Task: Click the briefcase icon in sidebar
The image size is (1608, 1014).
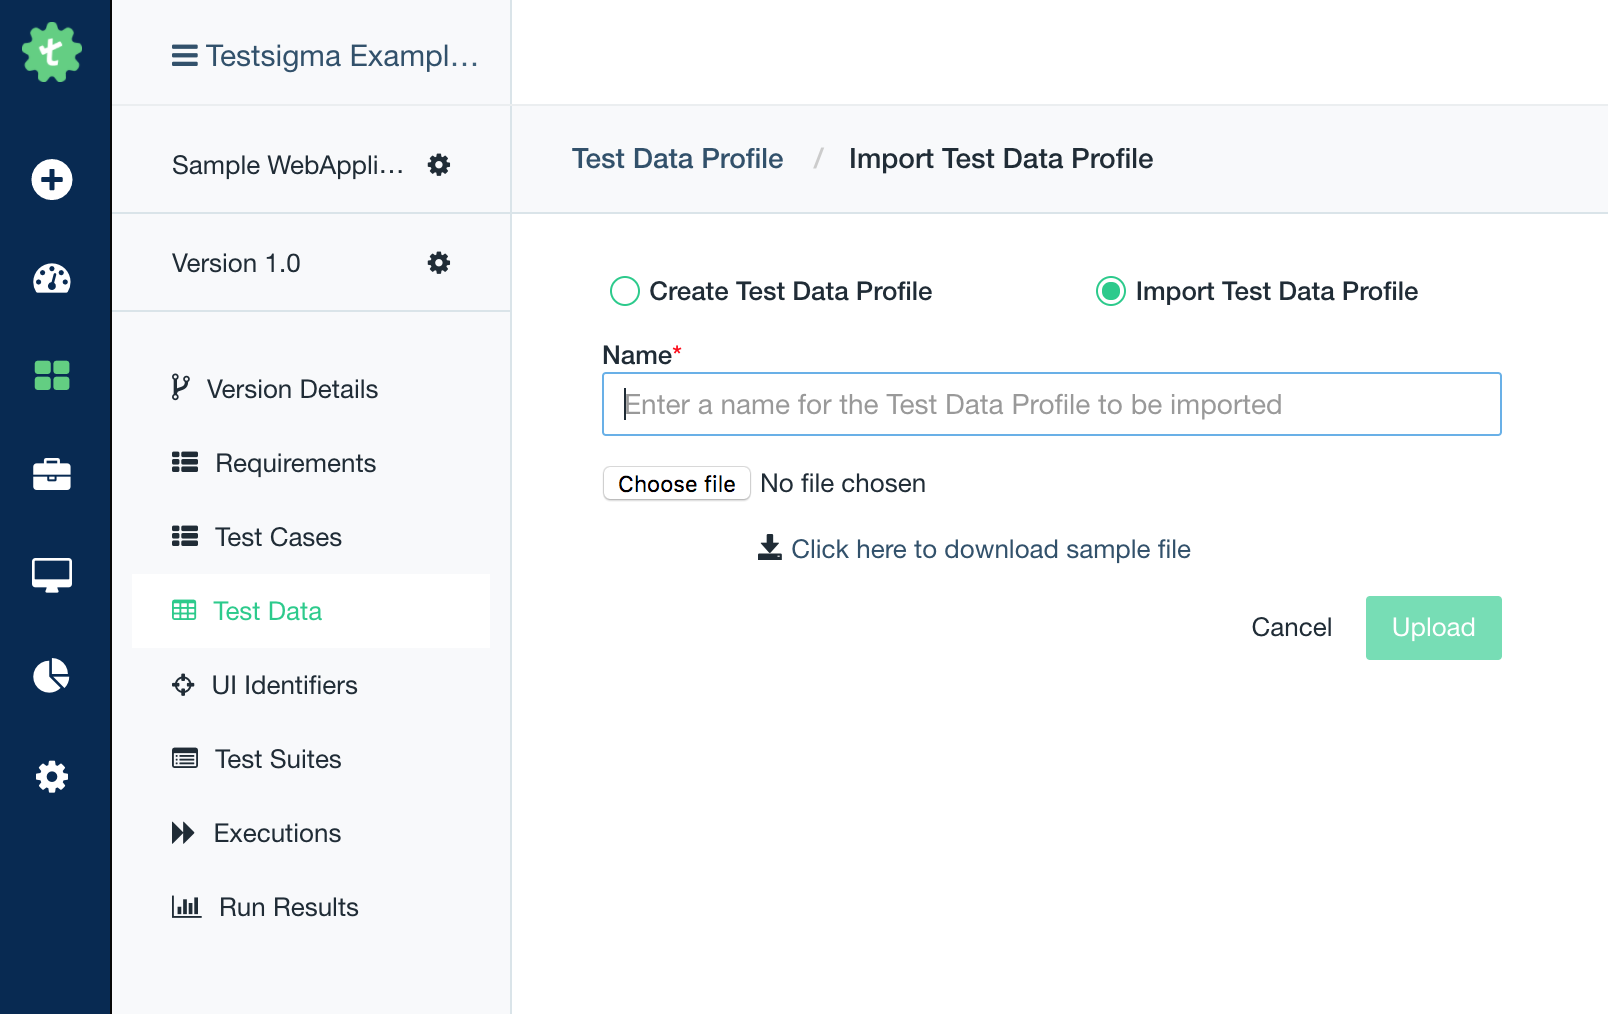Action: point(52,474)
